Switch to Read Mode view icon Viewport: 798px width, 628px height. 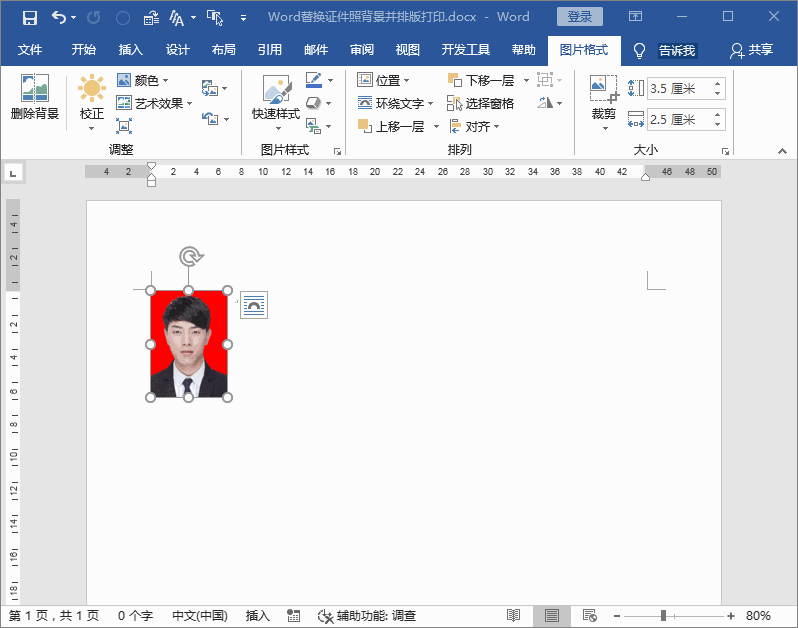point(514,616)
